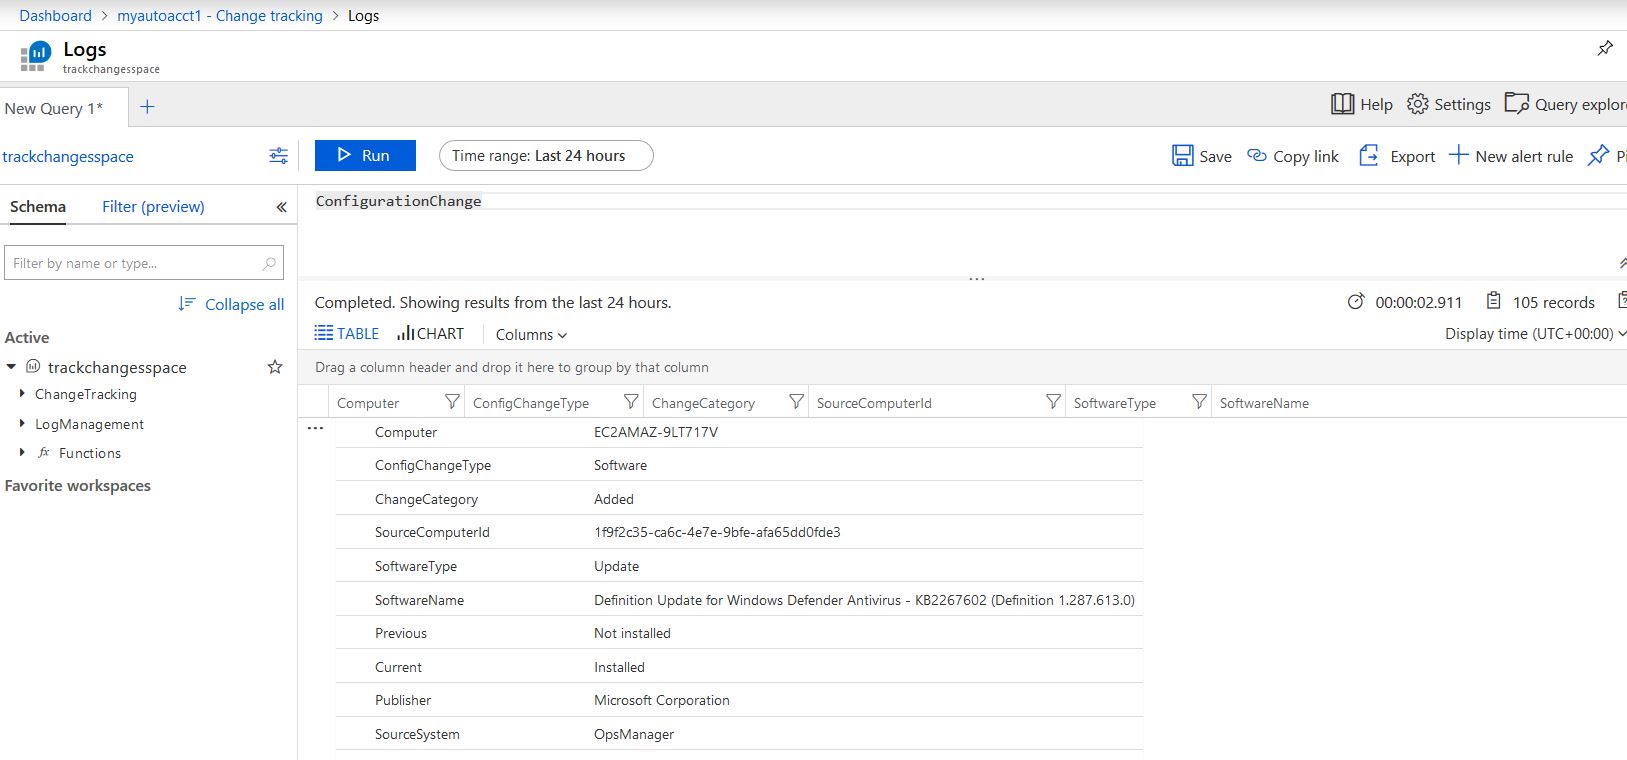The height and width of the screenshot is (760, 1627).
Task: Open filter for ChangeCategory column
Action: (x=796, y=402)
